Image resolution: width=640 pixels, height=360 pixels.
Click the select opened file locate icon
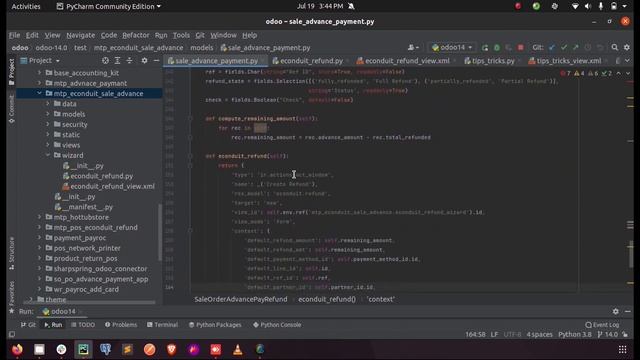click(x=105, y=60)
